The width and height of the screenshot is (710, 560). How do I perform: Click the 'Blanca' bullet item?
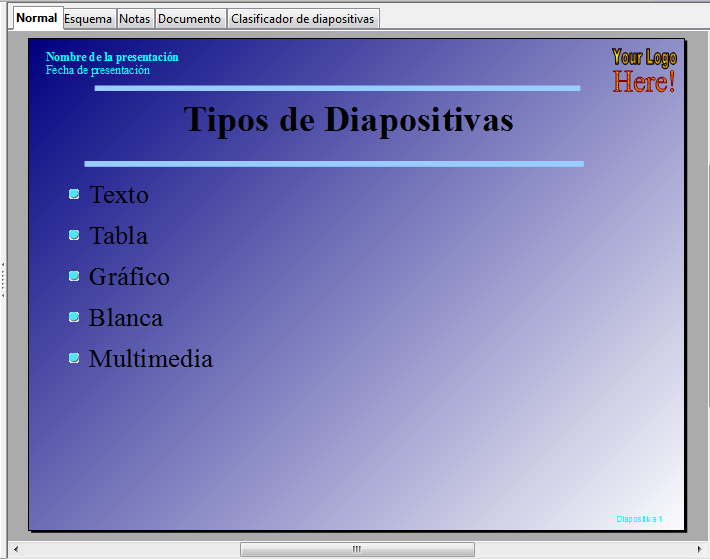coord(125,318)
